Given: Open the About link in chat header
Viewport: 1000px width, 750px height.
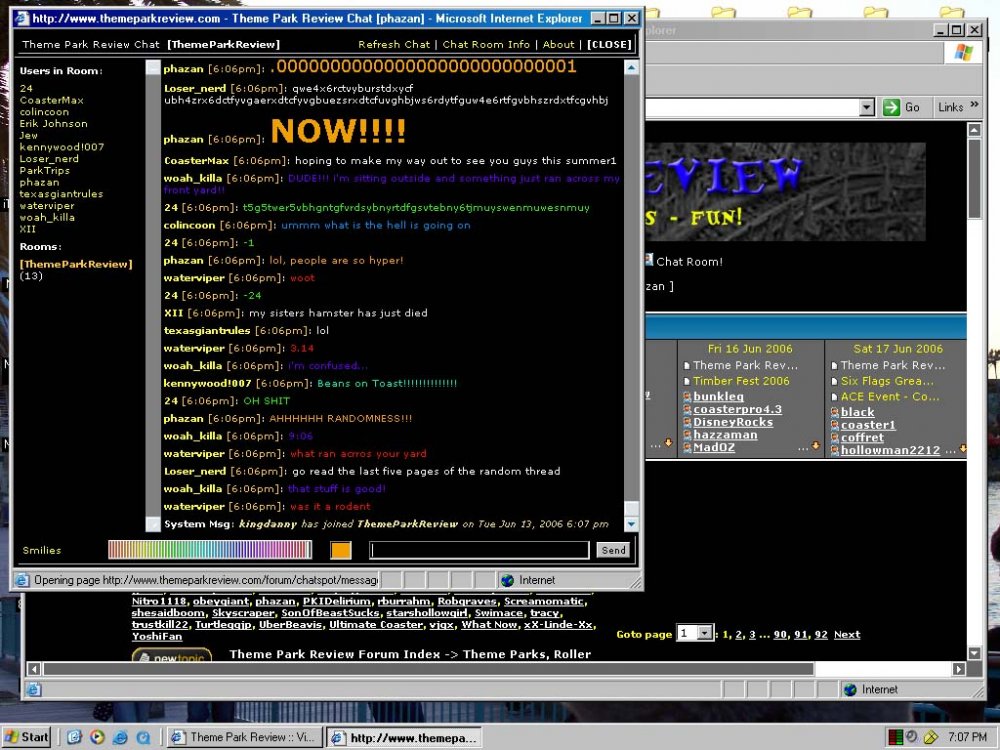Looking at the screenshot, I should click(558, 45).
